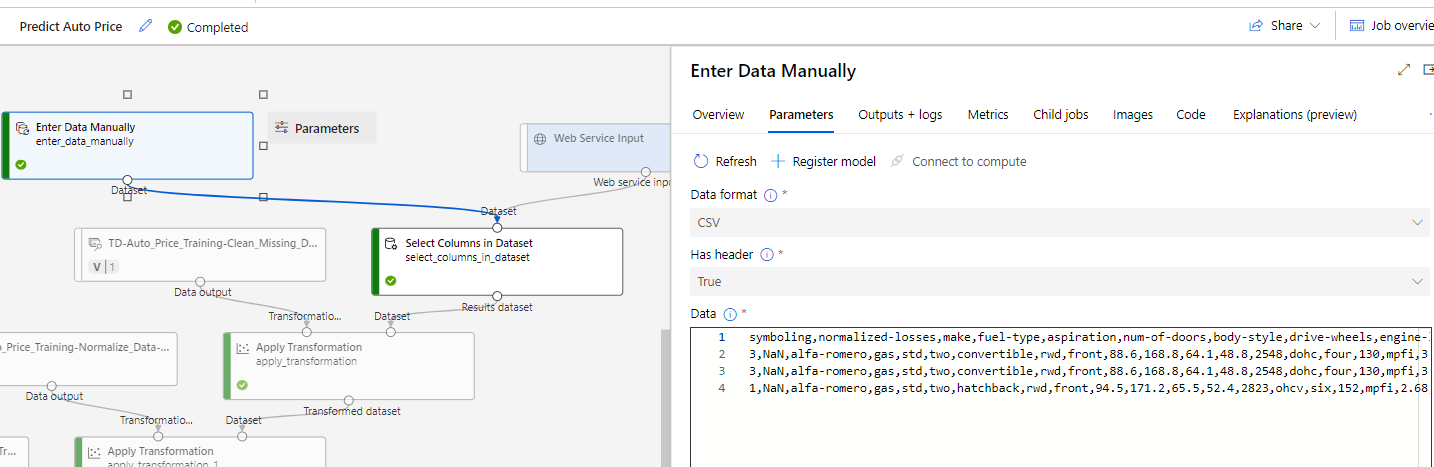Click the Refresh icon in panel
1434x467 pixels.
tap(701, 161)
